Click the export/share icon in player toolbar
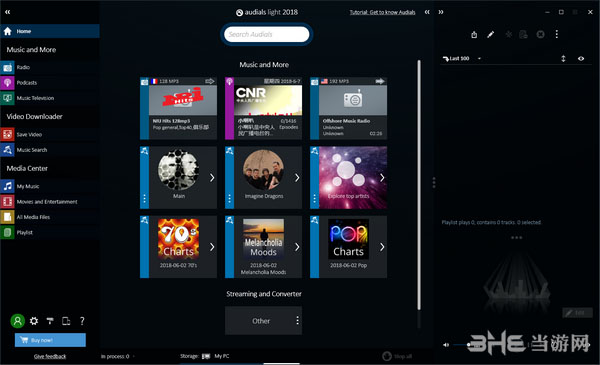Viewport: 600px width, 365px height. [474, 35]
